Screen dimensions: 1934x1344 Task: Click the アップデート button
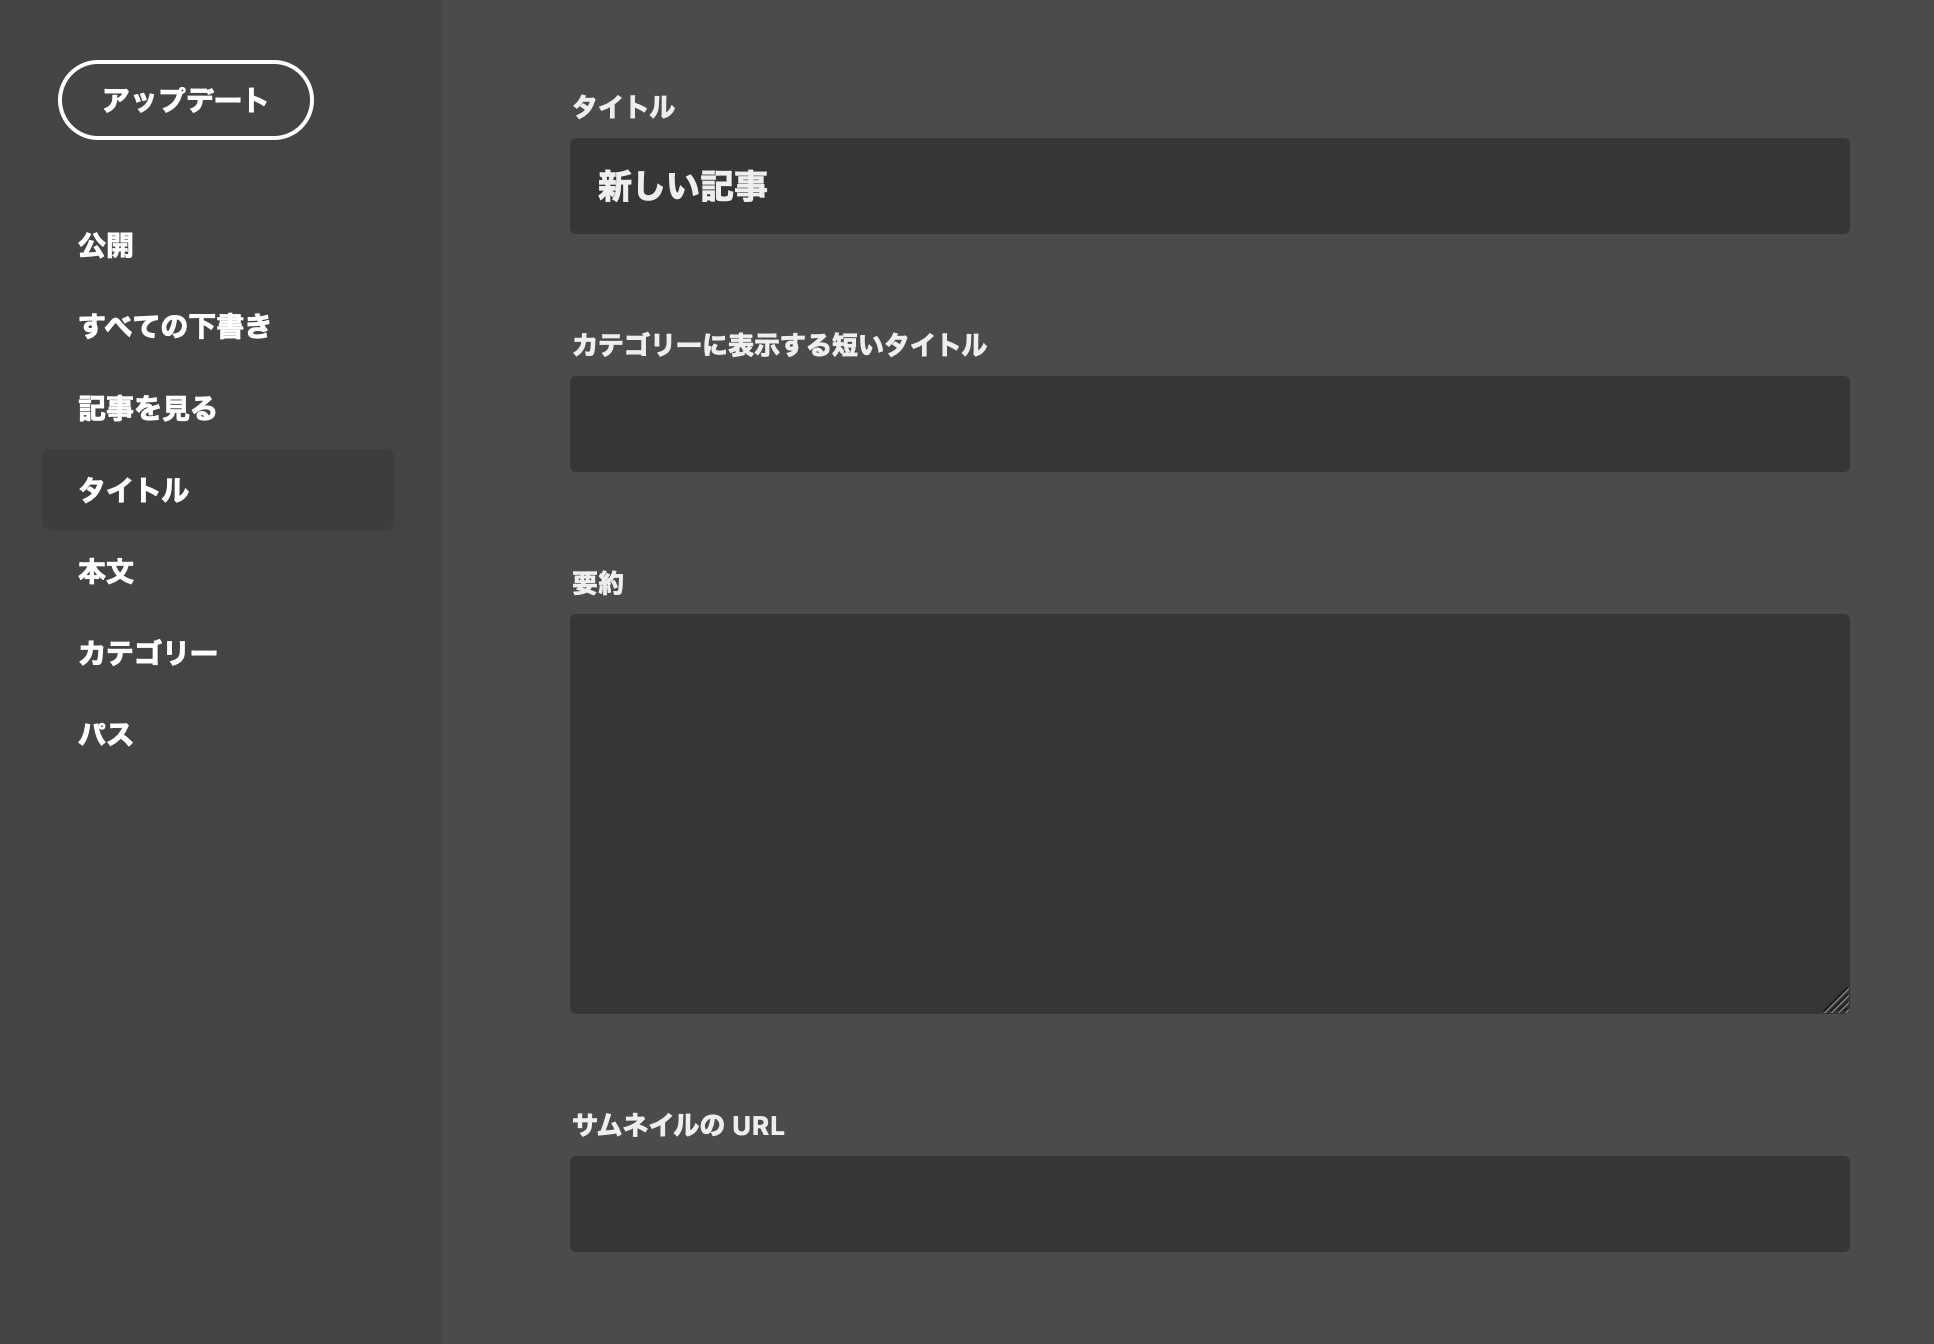[186, 100]
